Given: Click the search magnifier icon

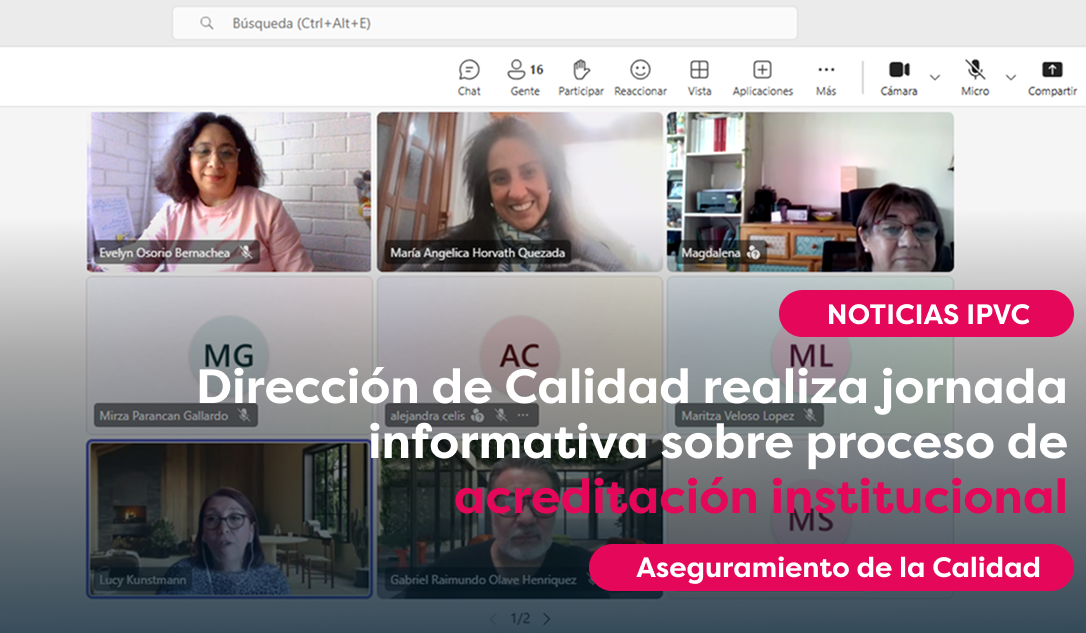Looking at the screenshot, I should click(207, 23).
